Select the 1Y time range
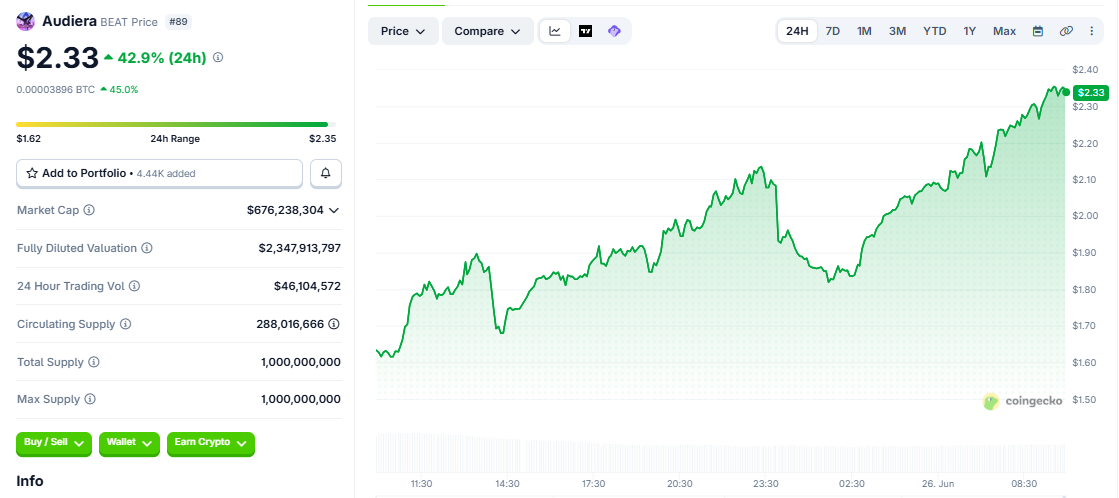This screenshot has height=498, width=1119. (969, 31)
